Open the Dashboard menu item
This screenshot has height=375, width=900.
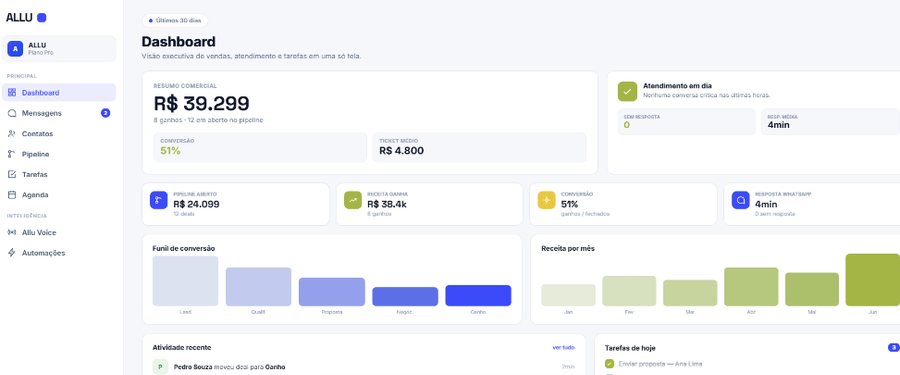tap(59, 92)
